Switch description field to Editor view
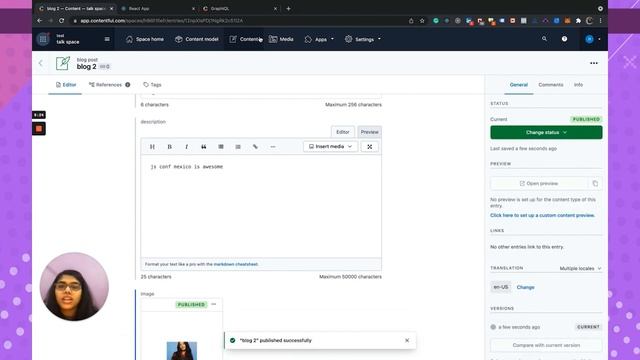Screen dimensions: 640x360 (x=342, y=132)
